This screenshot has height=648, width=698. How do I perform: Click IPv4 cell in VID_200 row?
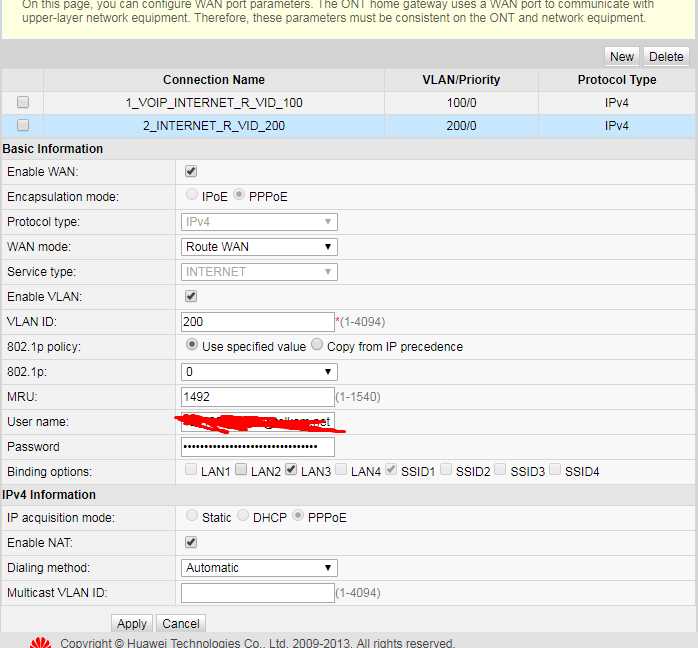pyautogui.click(x=617, y=126)
